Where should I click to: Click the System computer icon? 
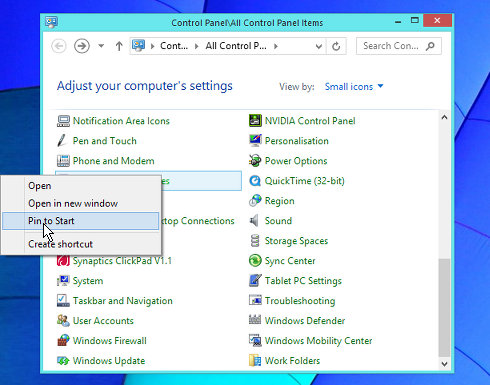[x=63, y=281]
